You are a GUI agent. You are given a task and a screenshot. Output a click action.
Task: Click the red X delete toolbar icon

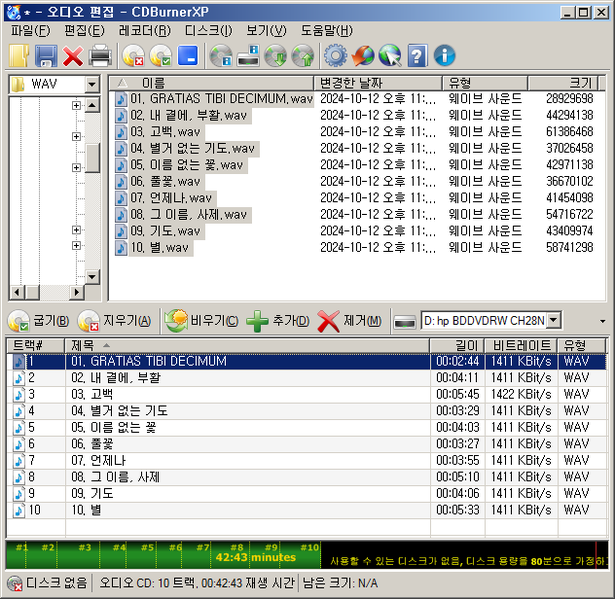tap(73, 56)
